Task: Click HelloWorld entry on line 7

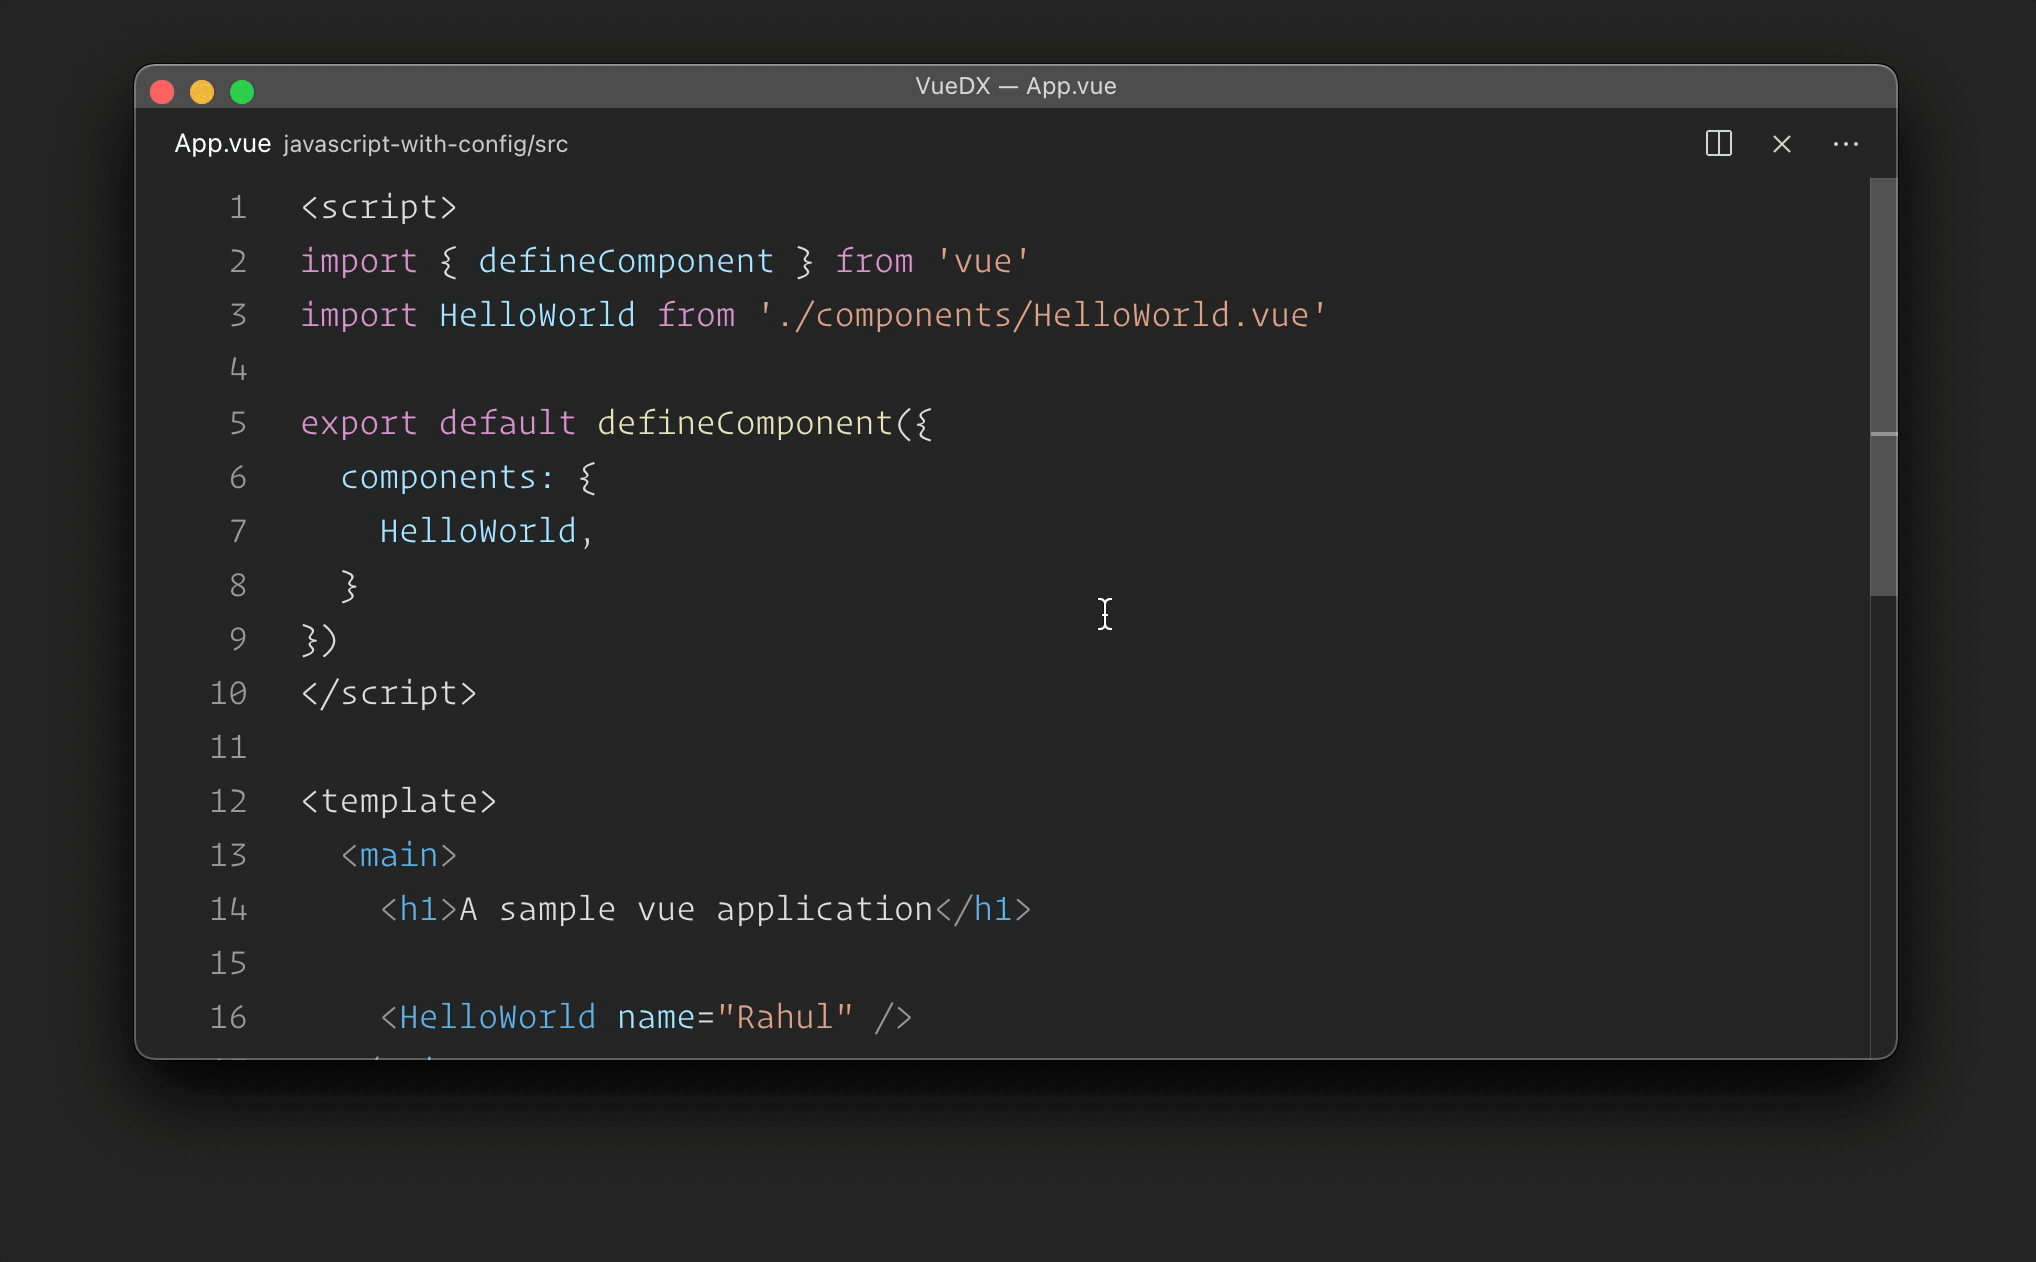Action: coord(478,531)
